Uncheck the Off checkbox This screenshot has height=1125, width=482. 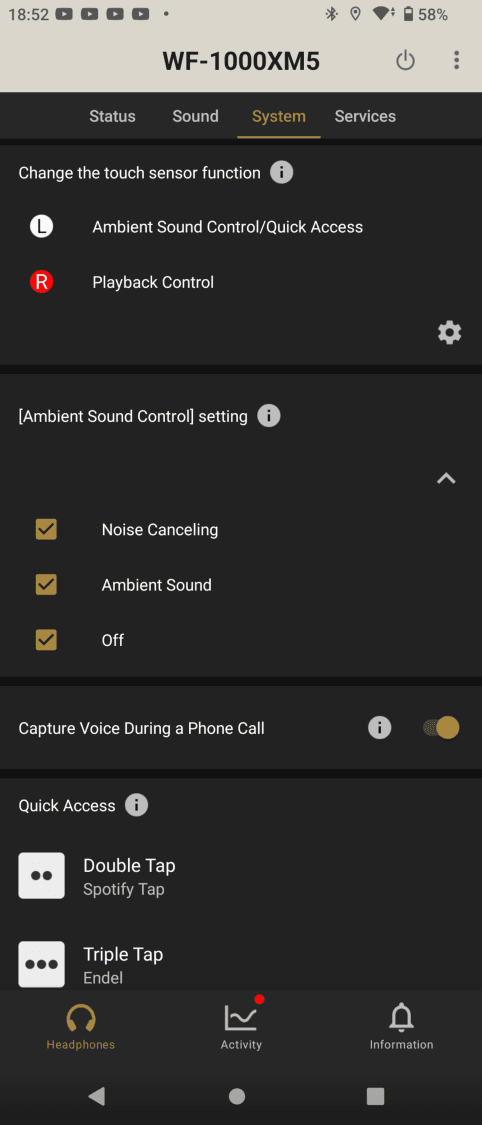pos(47,640)
